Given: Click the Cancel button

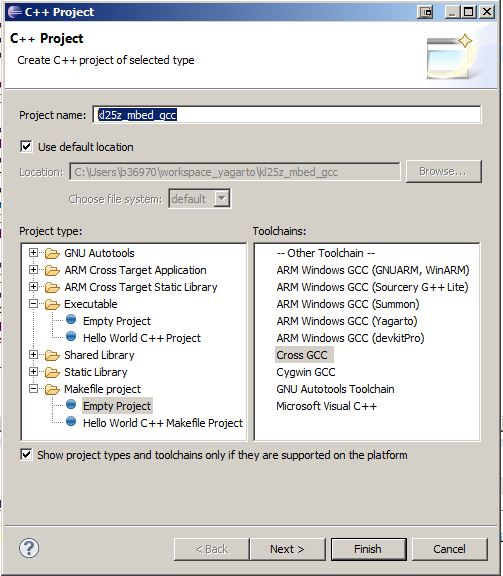Looking at the screenshot, I should 450,549.
